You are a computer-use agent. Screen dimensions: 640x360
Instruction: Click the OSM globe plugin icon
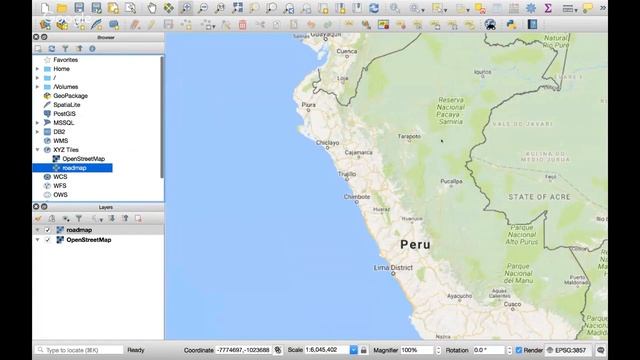[490, 24]
